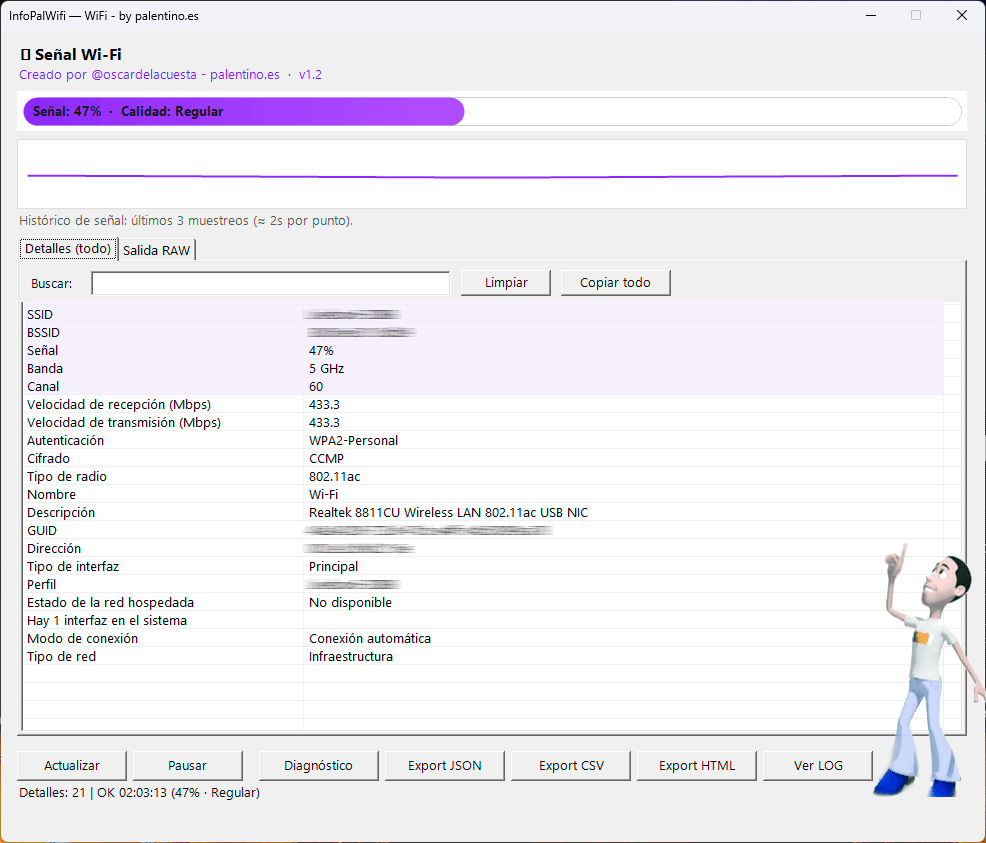Image resolution: width=986 pixels, height=843 pixels.
Task: Maximize the InfoPalWifi window
Action: click(915, 15)
